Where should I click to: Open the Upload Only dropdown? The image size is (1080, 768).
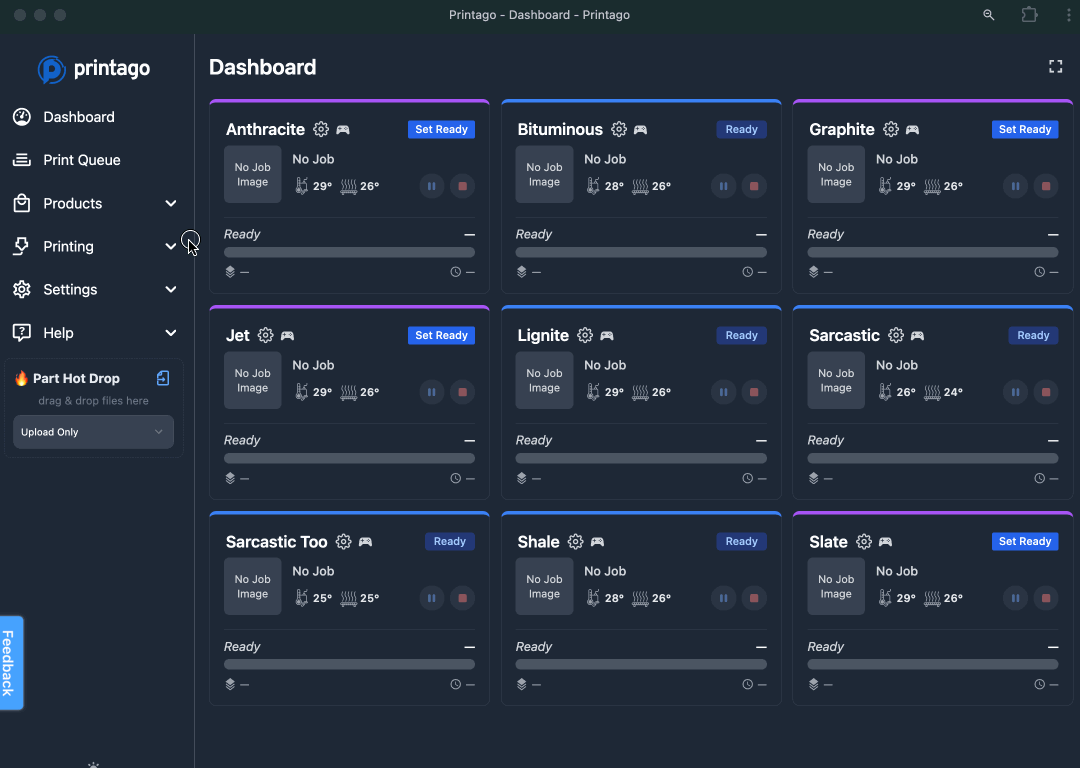(93, 432)
